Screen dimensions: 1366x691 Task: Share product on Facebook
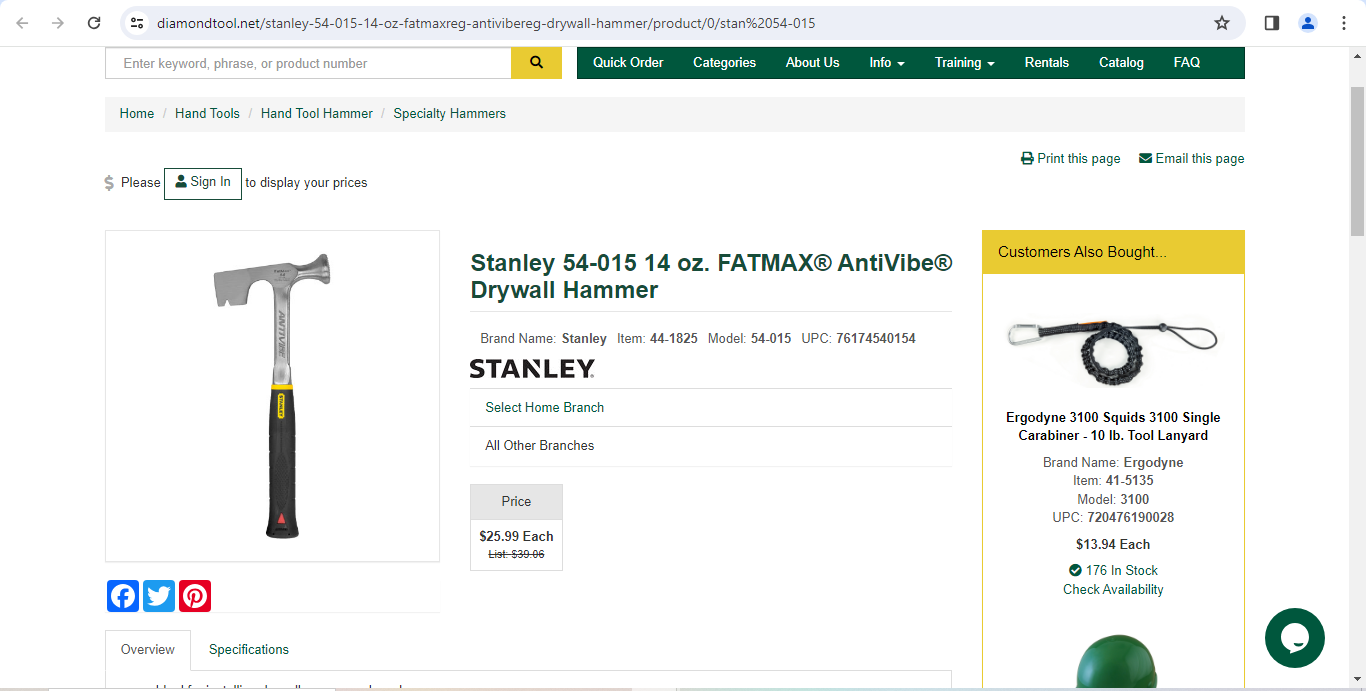(123, 596)
